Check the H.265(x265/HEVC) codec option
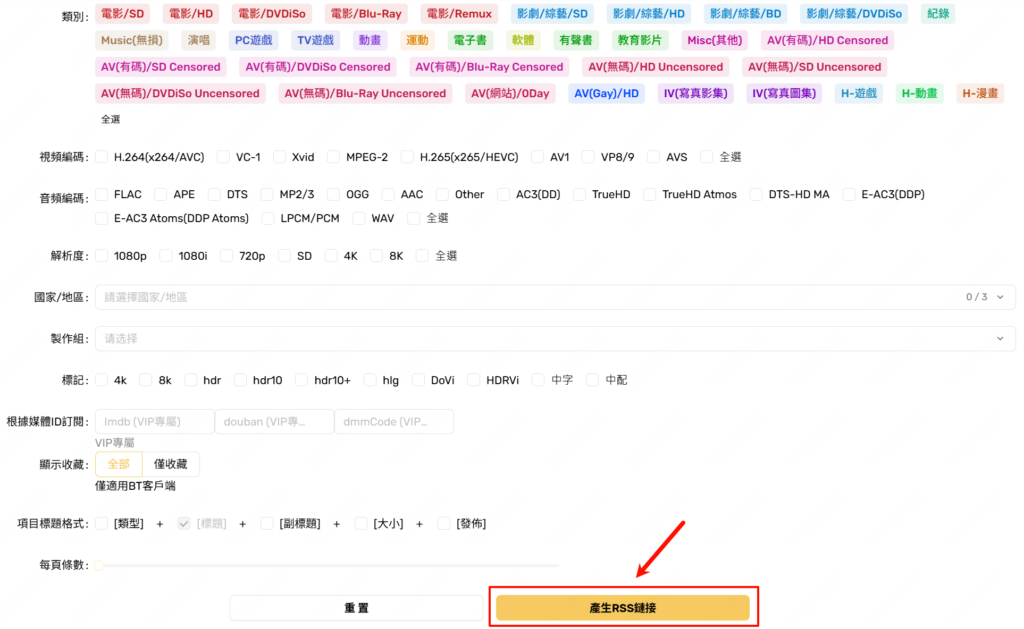 407,157
